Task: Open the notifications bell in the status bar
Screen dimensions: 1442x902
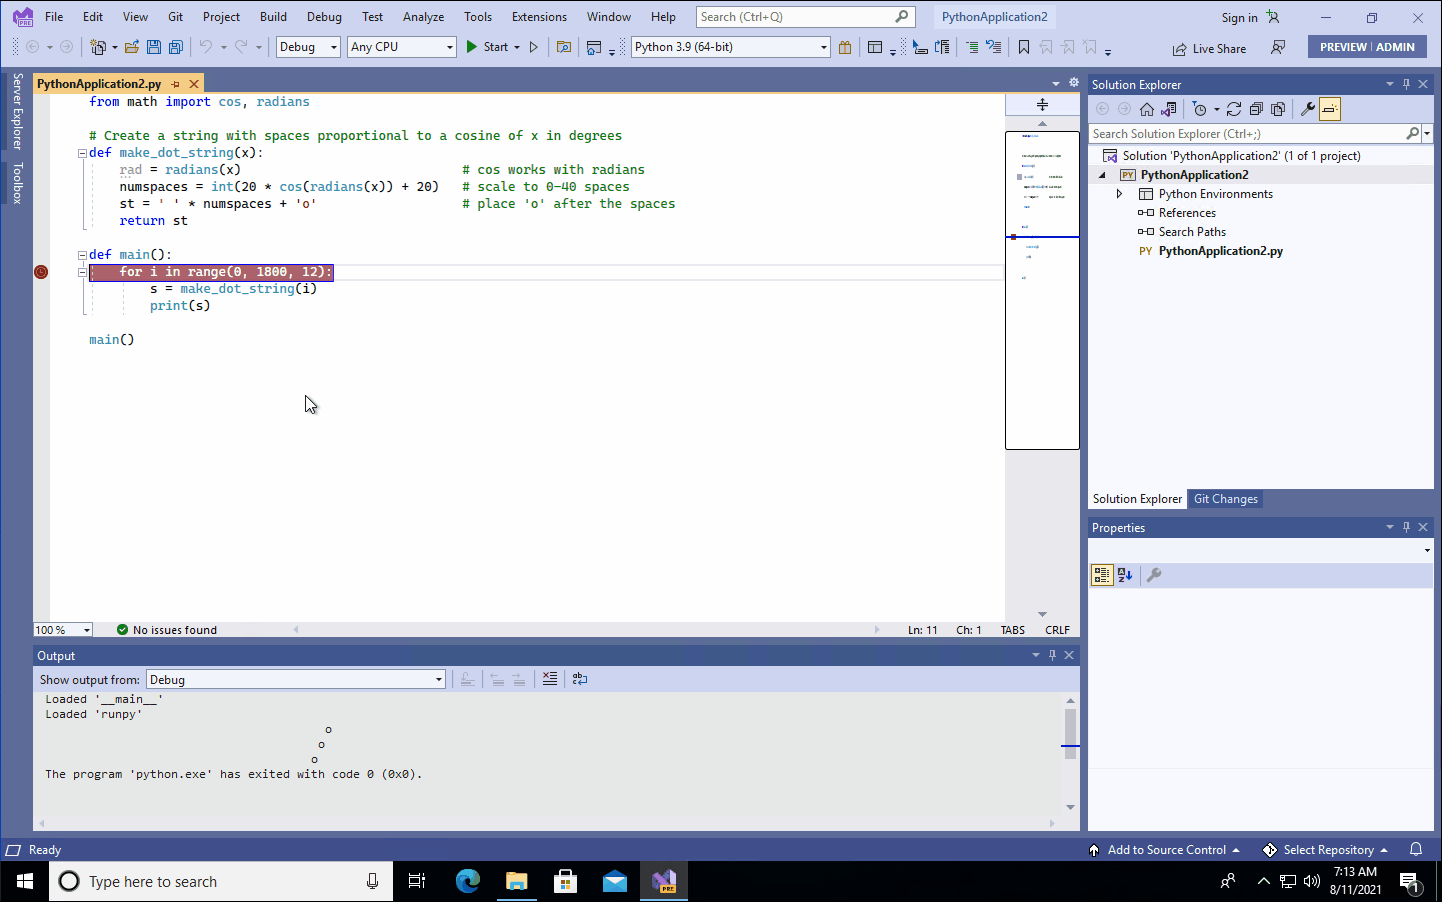Action: click(1416, 850)
